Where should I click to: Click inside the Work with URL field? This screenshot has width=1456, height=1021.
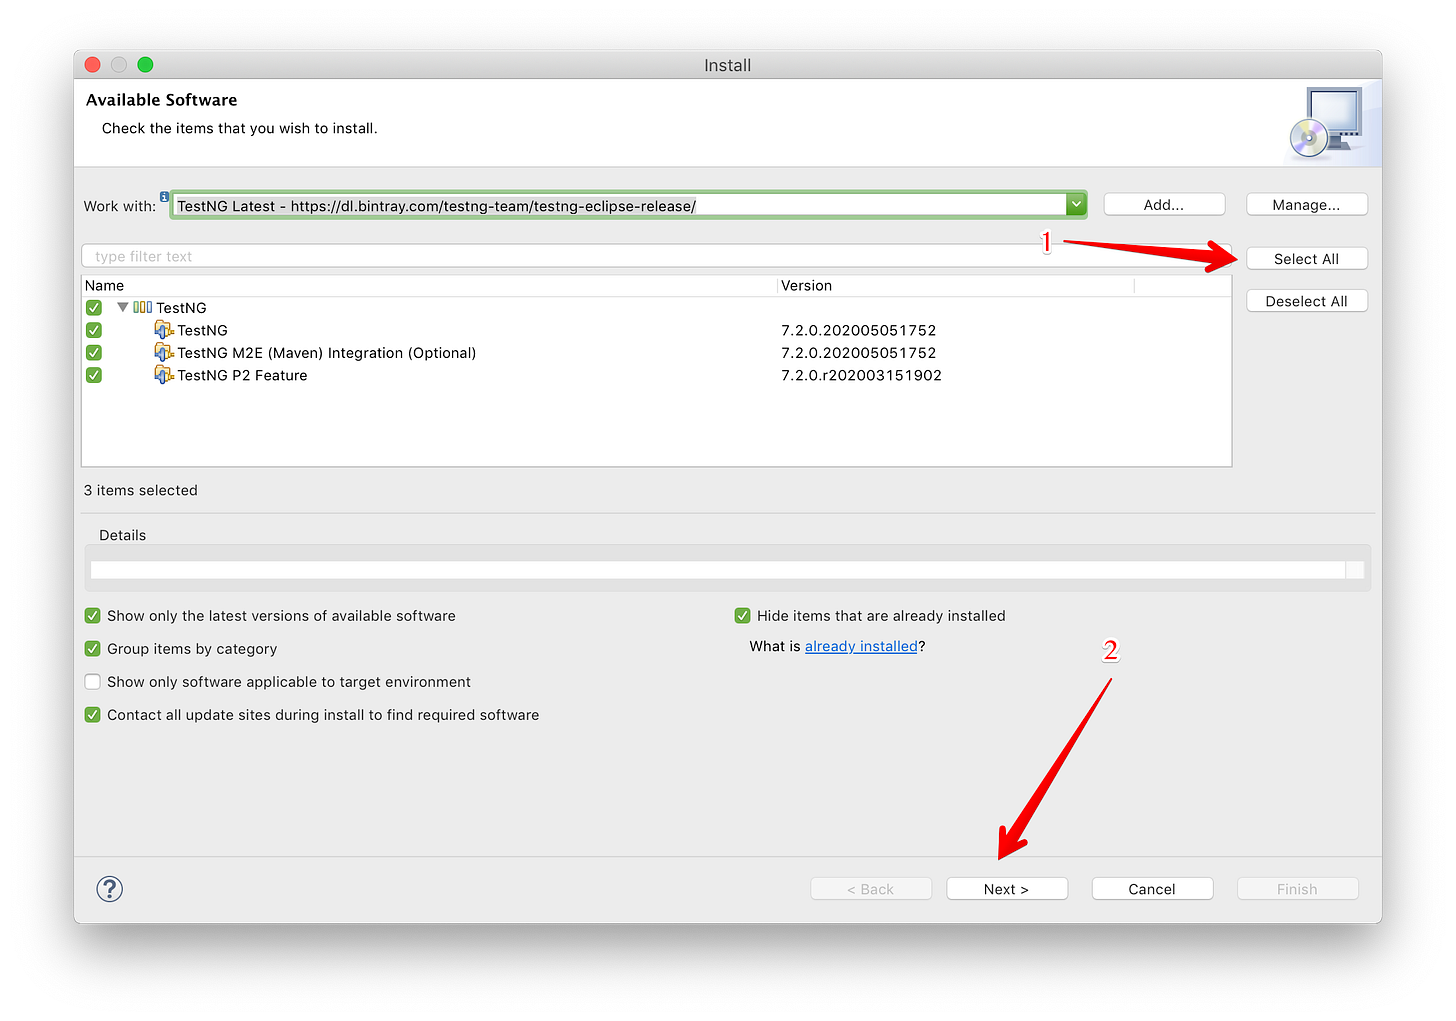620,205
